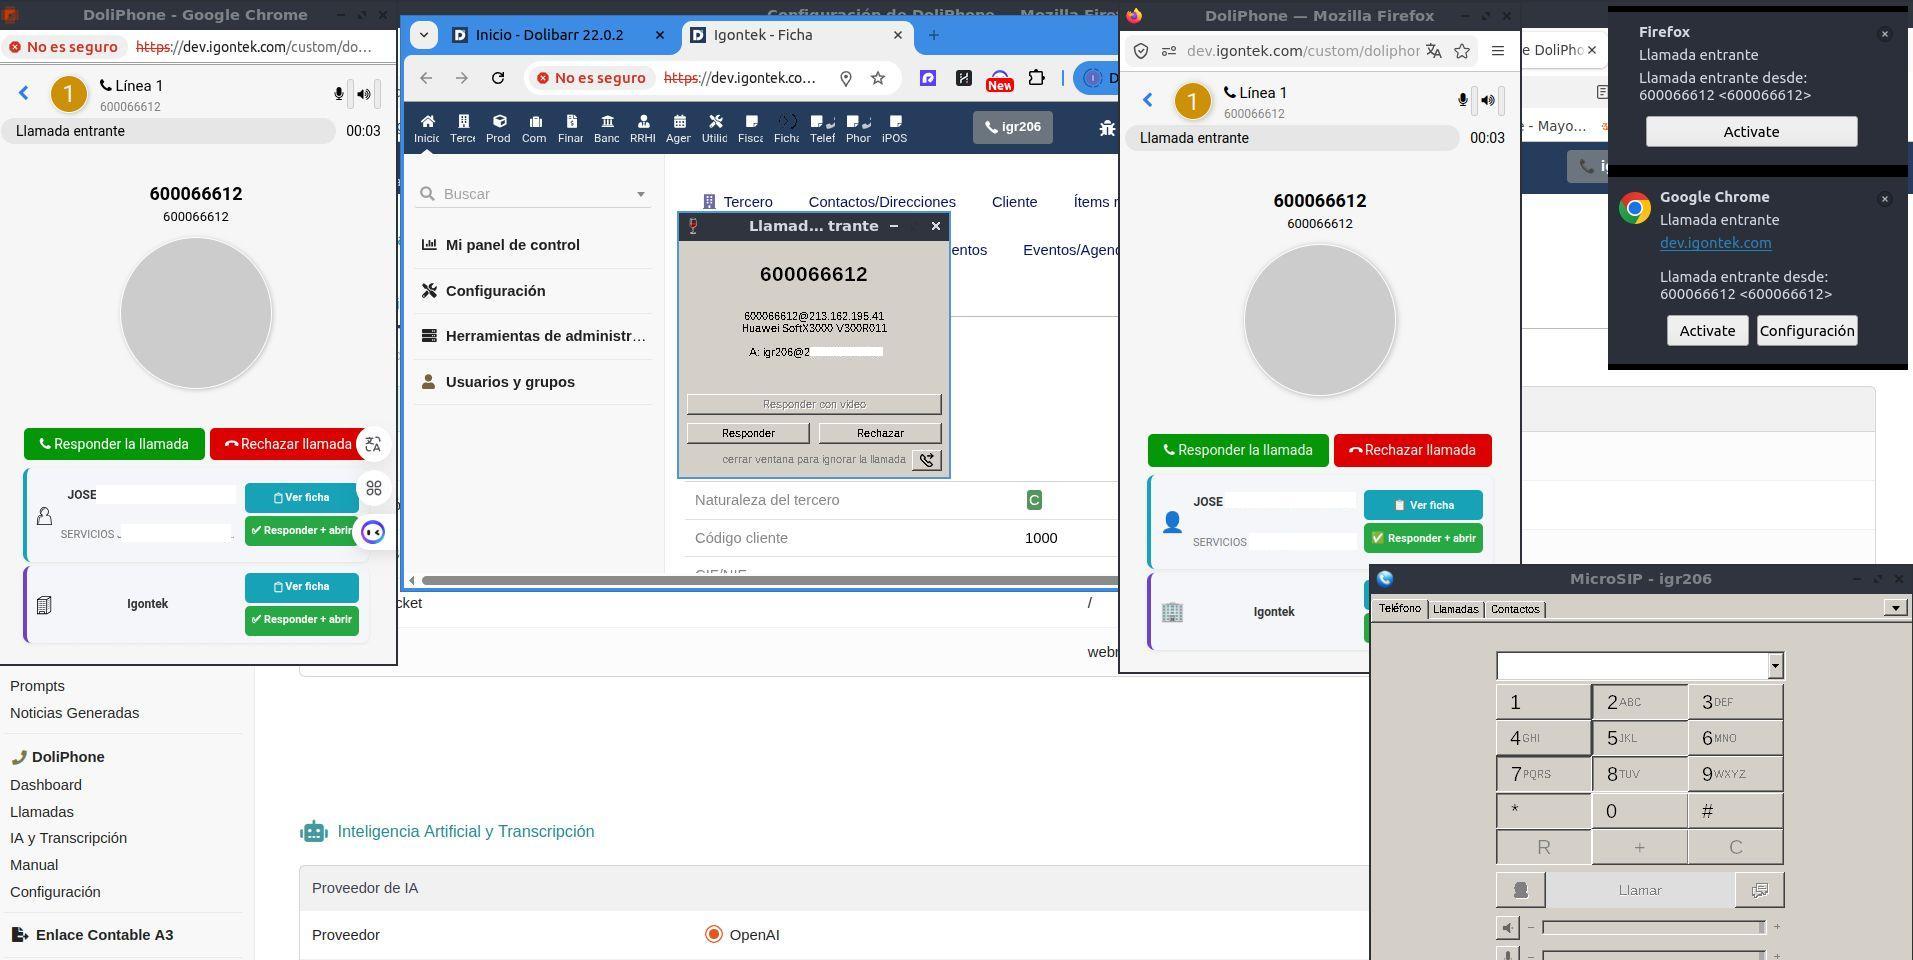Open Firefox hamburger menu
This screenshot has width=1913, height=960.
1497,51
